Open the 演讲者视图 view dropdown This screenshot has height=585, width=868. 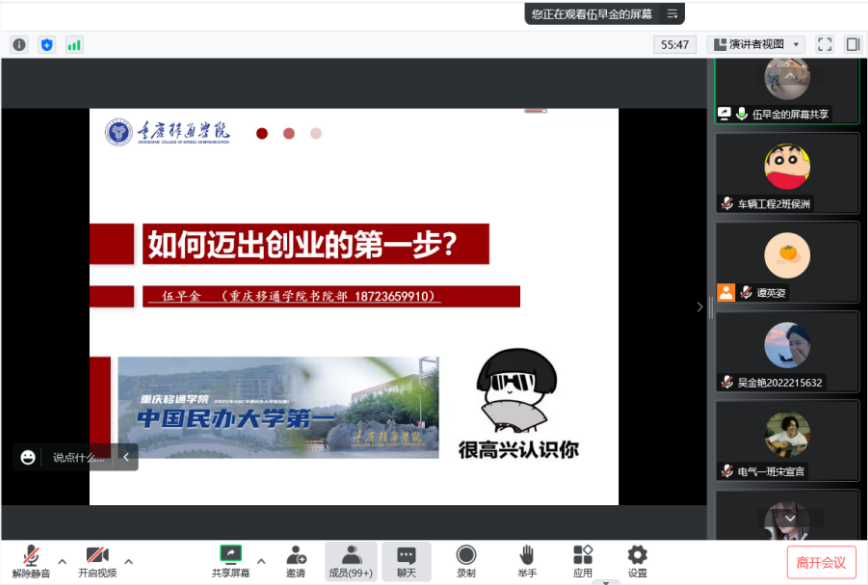(x=755, y=44)
